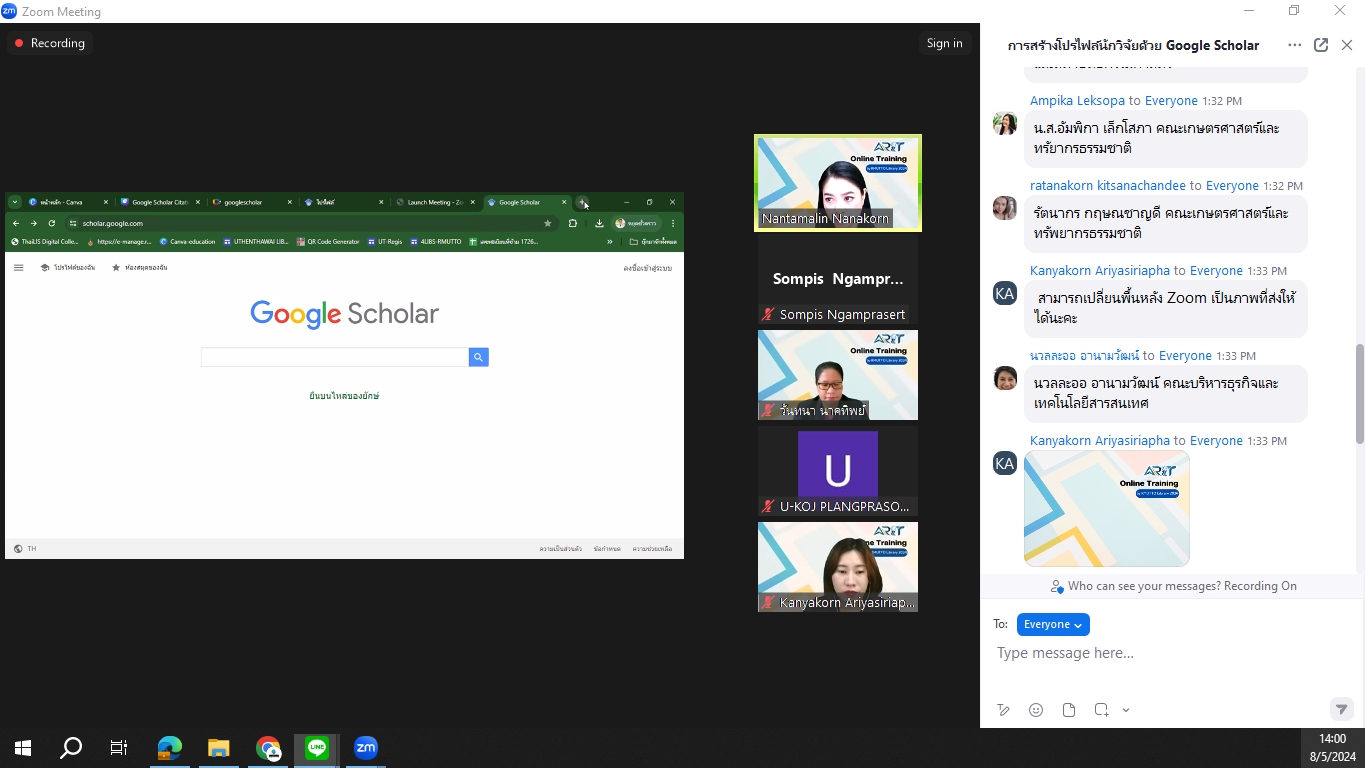Open the LINE app from the taskbar
The height and width of the screenshot is (768, 1365).
(317, 748)
